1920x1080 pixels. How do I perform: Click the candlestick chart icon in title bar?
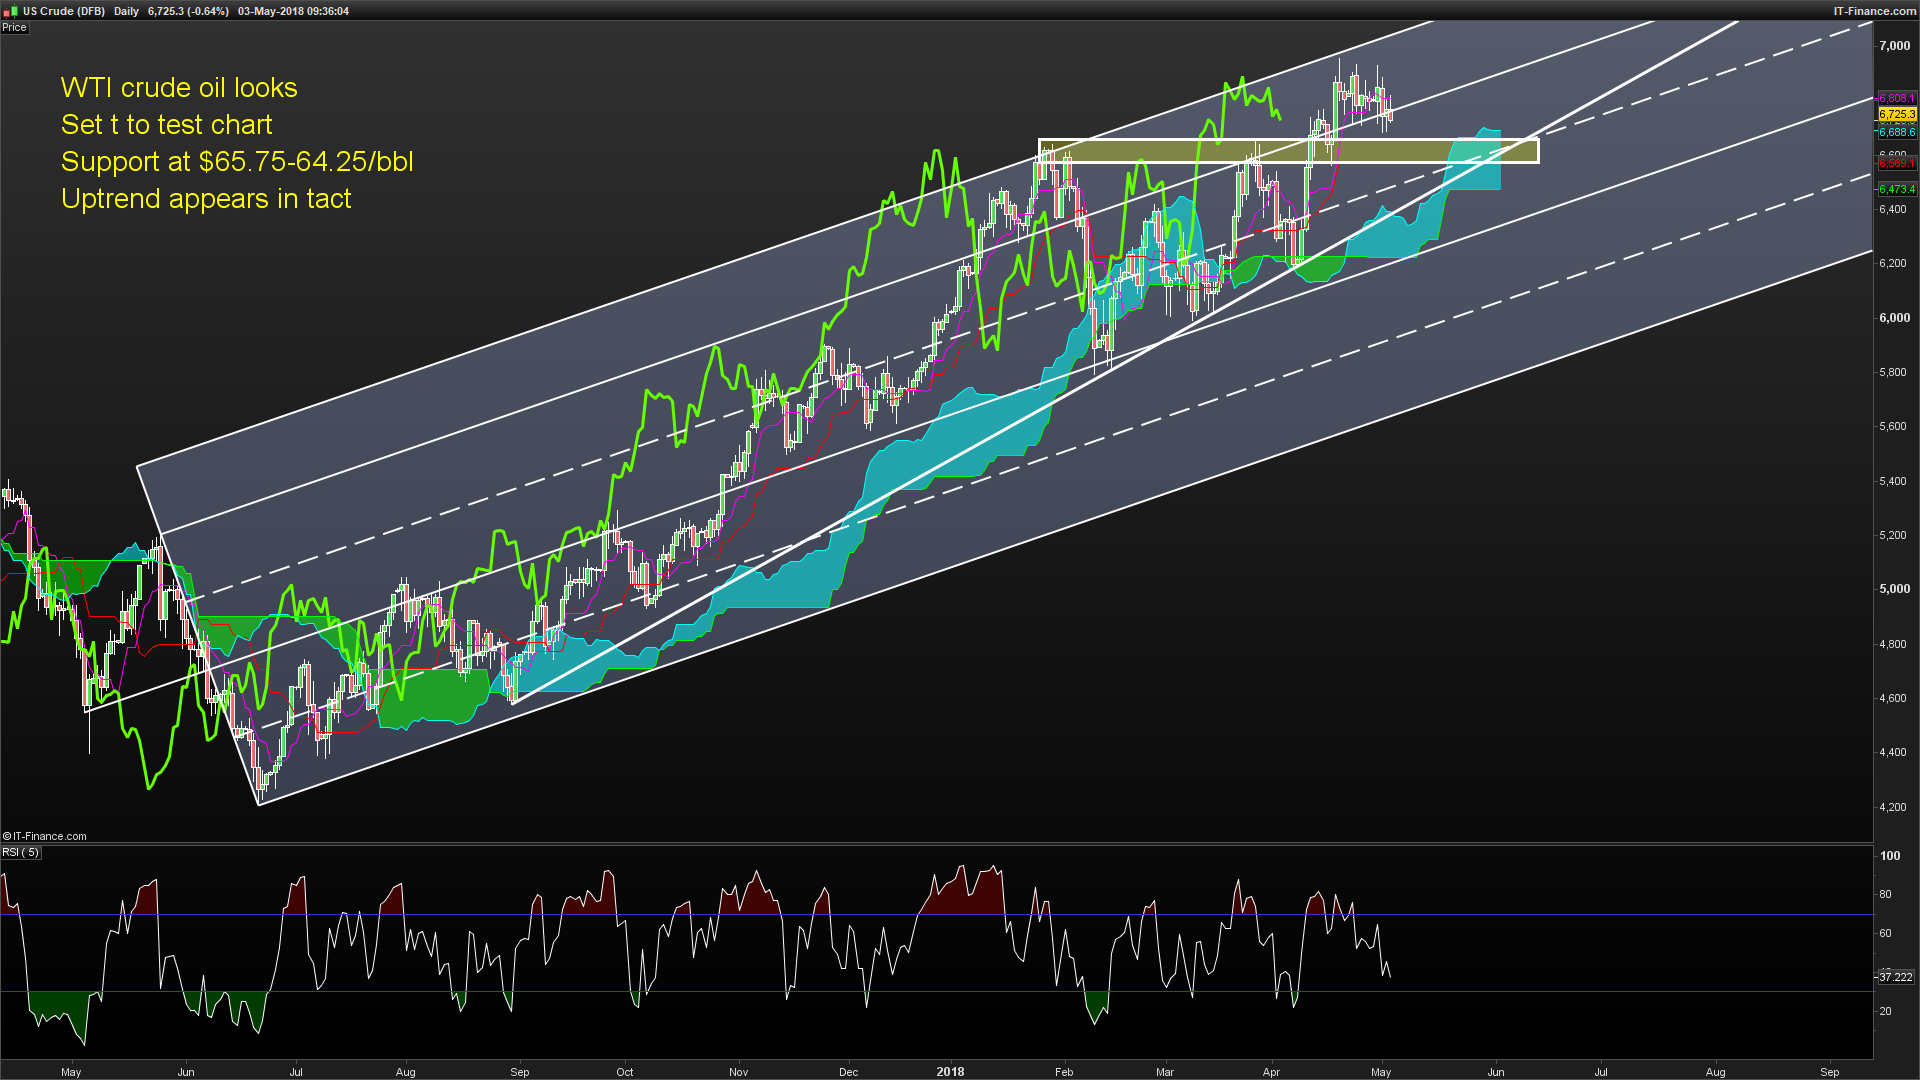[12, 11]
